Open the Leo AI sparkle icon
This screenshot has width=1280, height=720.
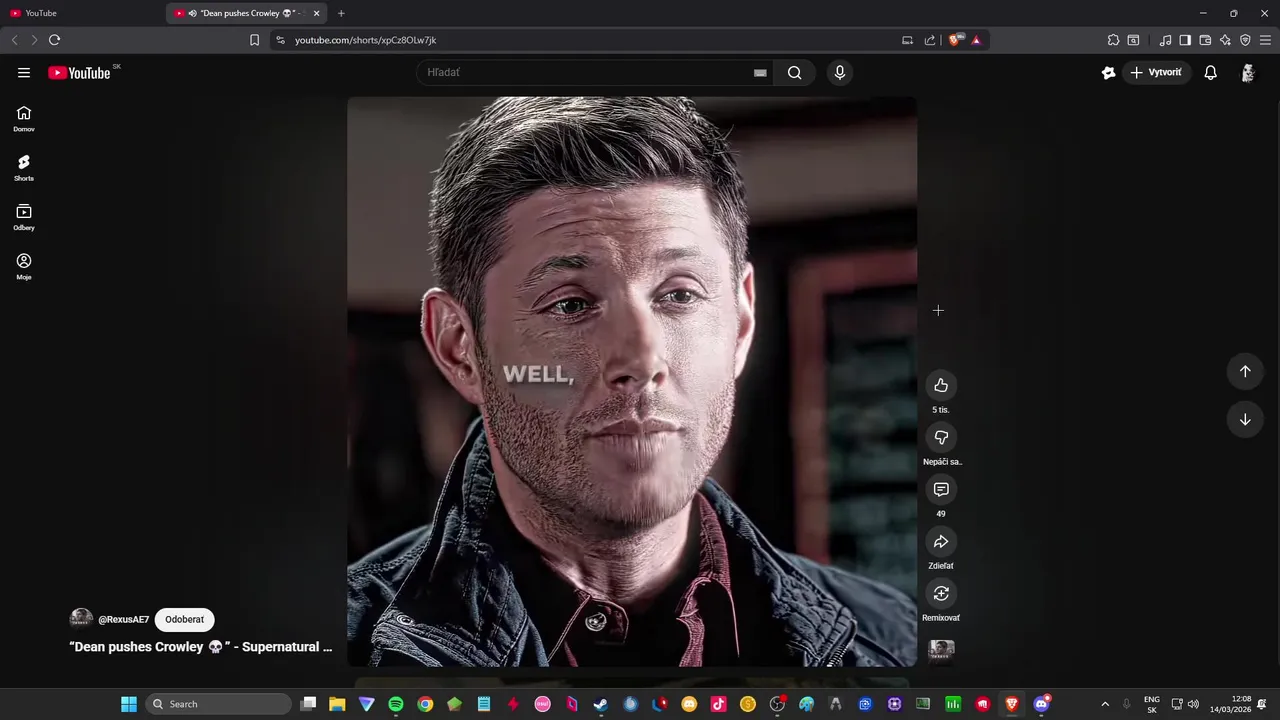(x=1225, y=40)
